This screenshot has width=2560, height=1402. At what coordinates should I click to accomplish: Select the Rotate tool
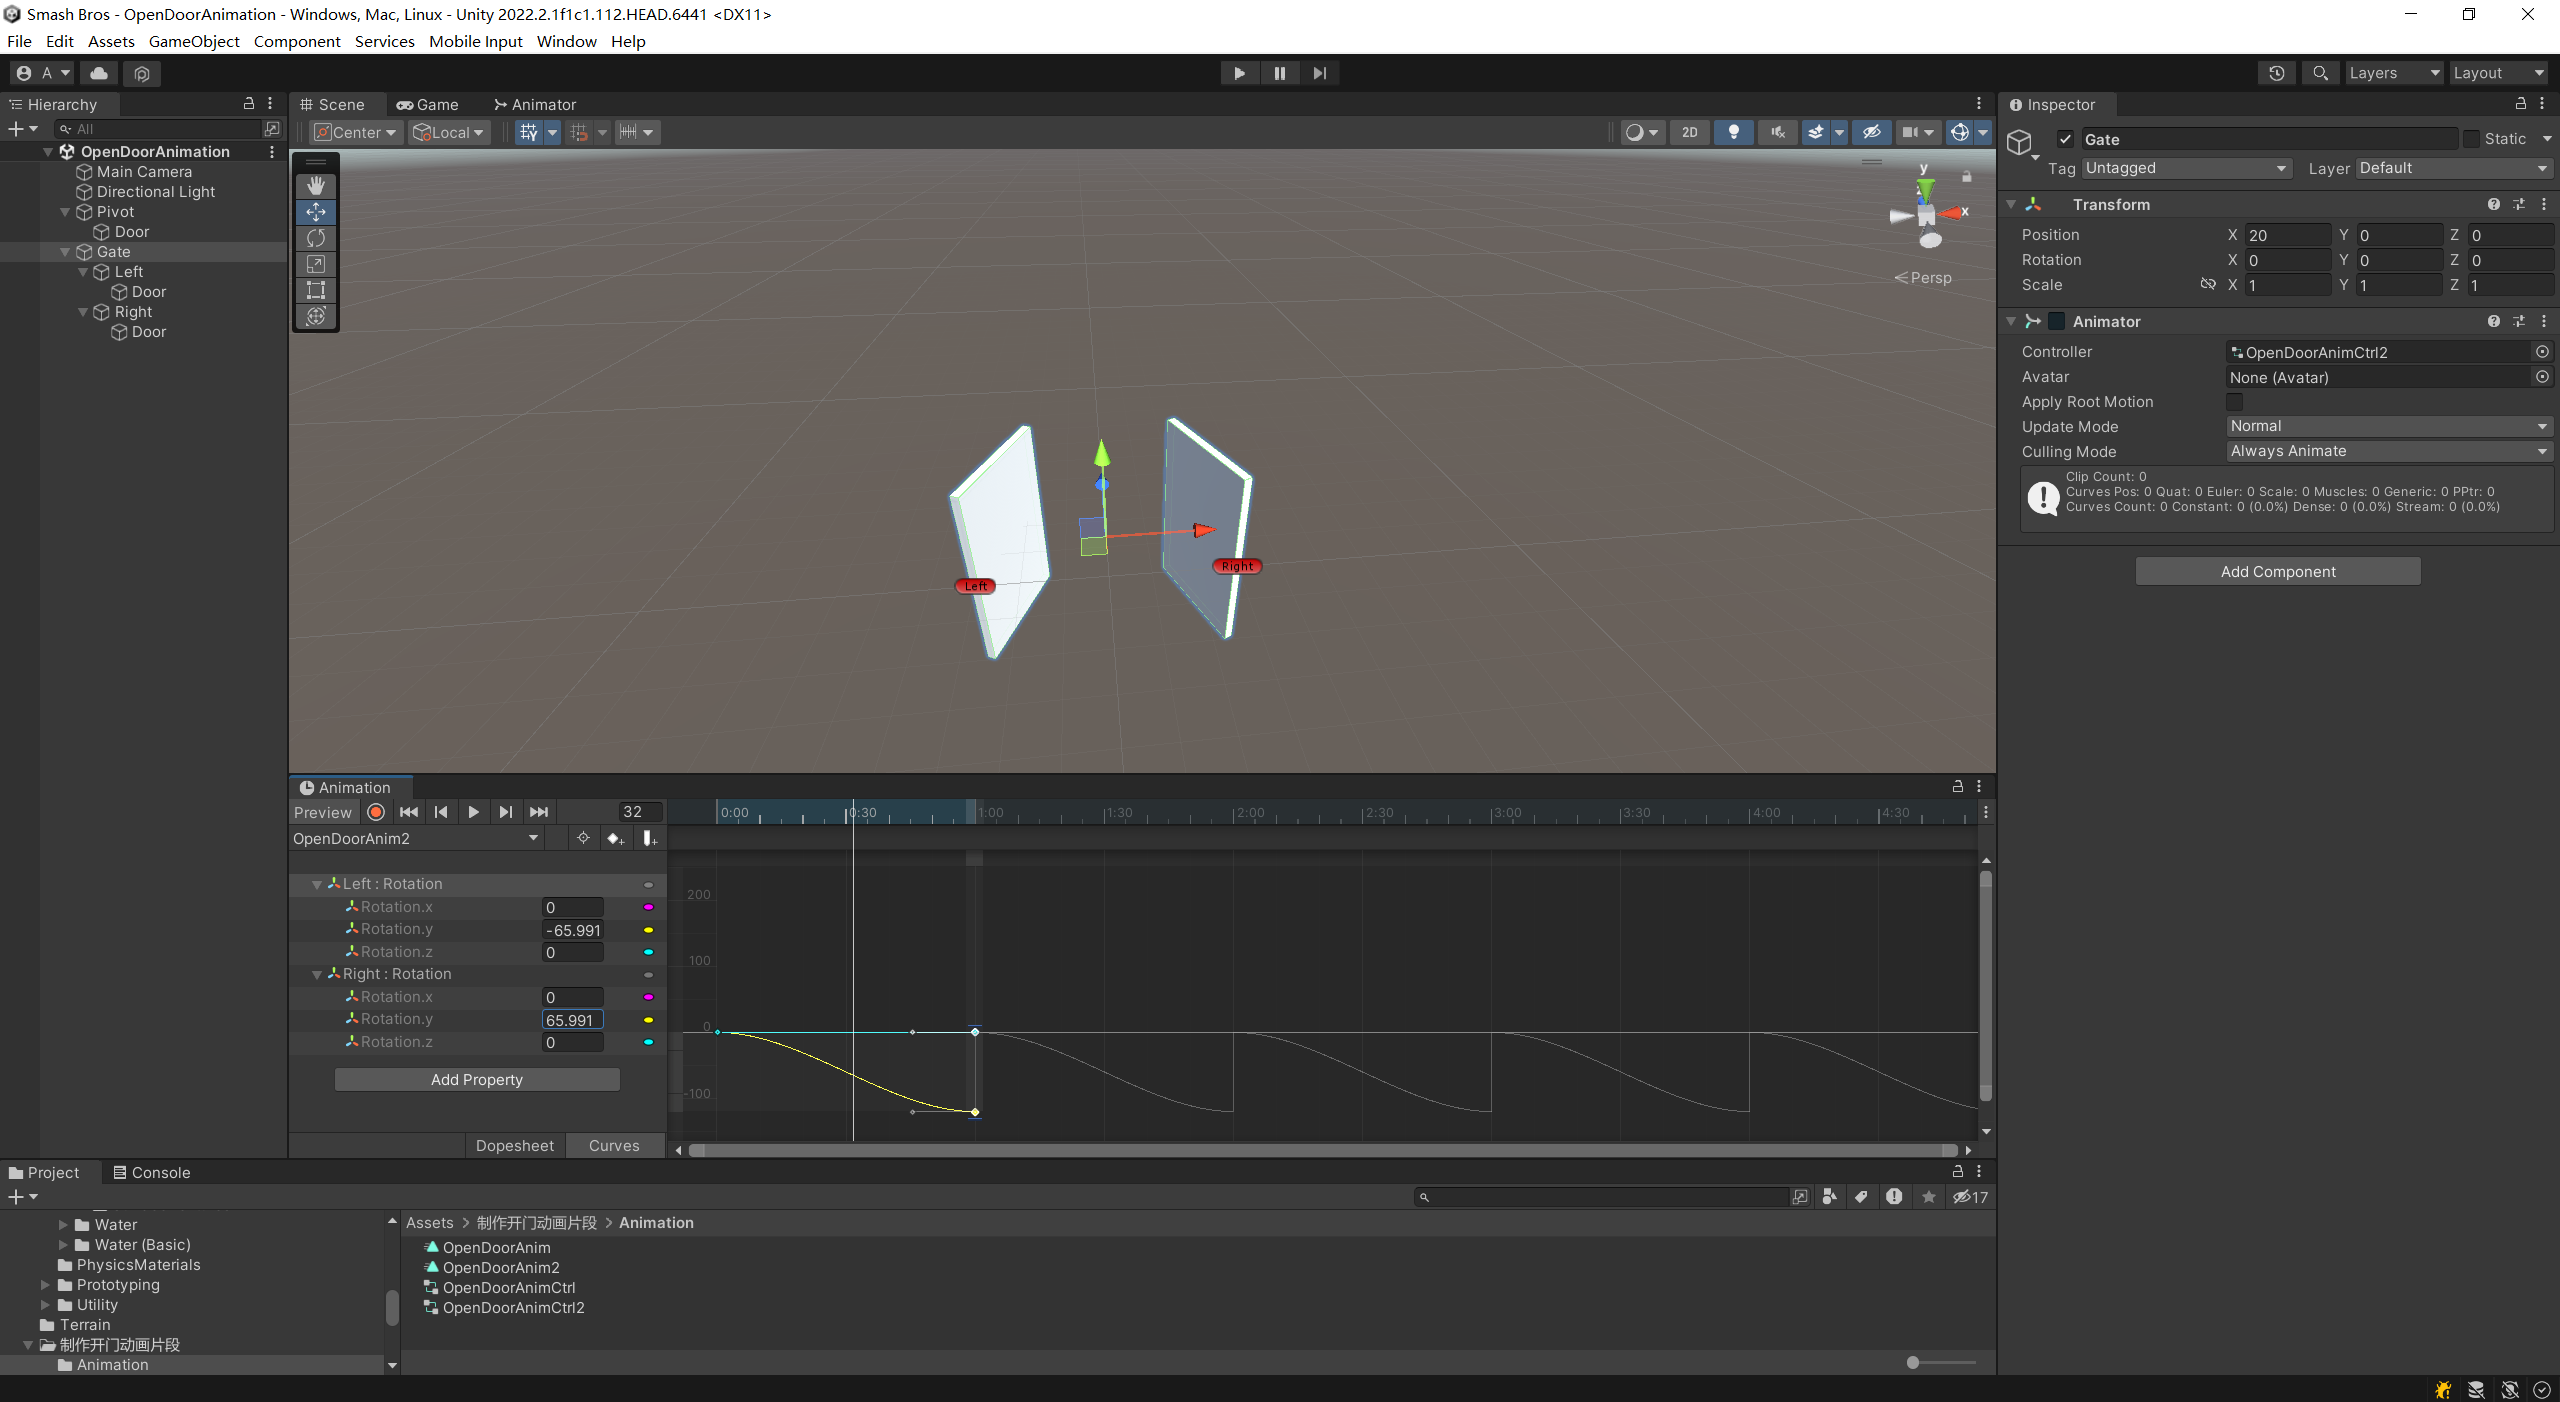pyautogui.click(x=316, y=238)
